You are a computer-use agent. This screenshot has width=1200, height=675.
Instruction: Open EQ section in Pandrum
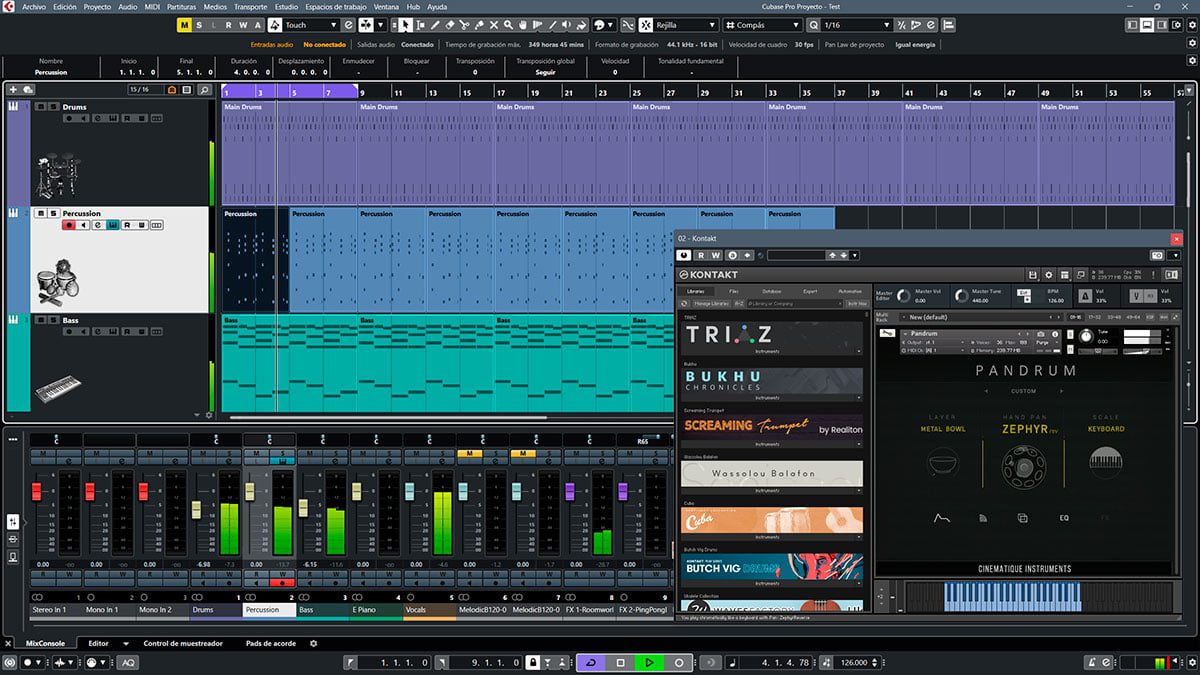point(1064,519)
